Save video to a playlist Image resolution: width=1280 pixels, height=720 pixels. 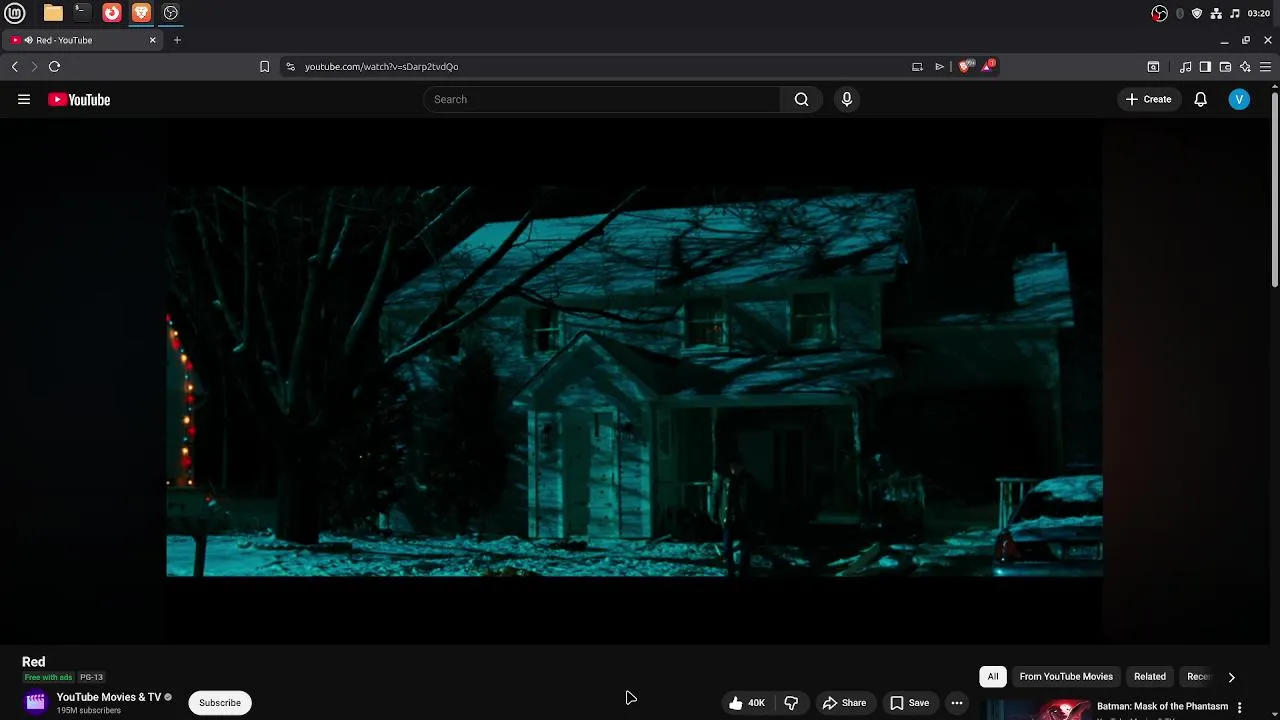(x=909, y=703)
